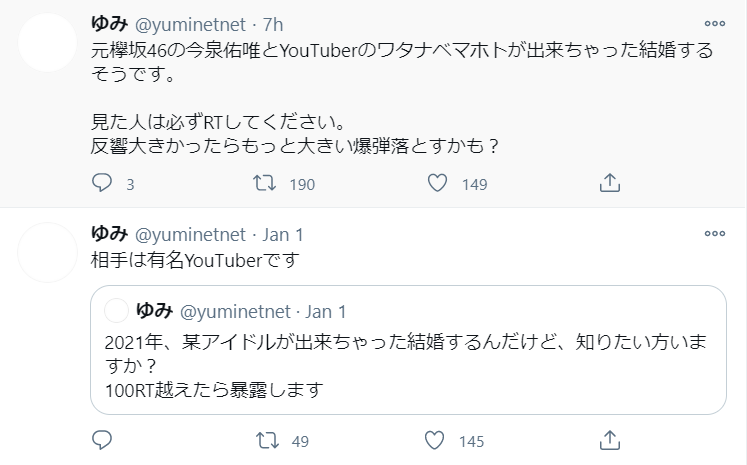Reply to the first tweet with 3 comments
This screenshot has height=465, width=747.
click(101, 183)
